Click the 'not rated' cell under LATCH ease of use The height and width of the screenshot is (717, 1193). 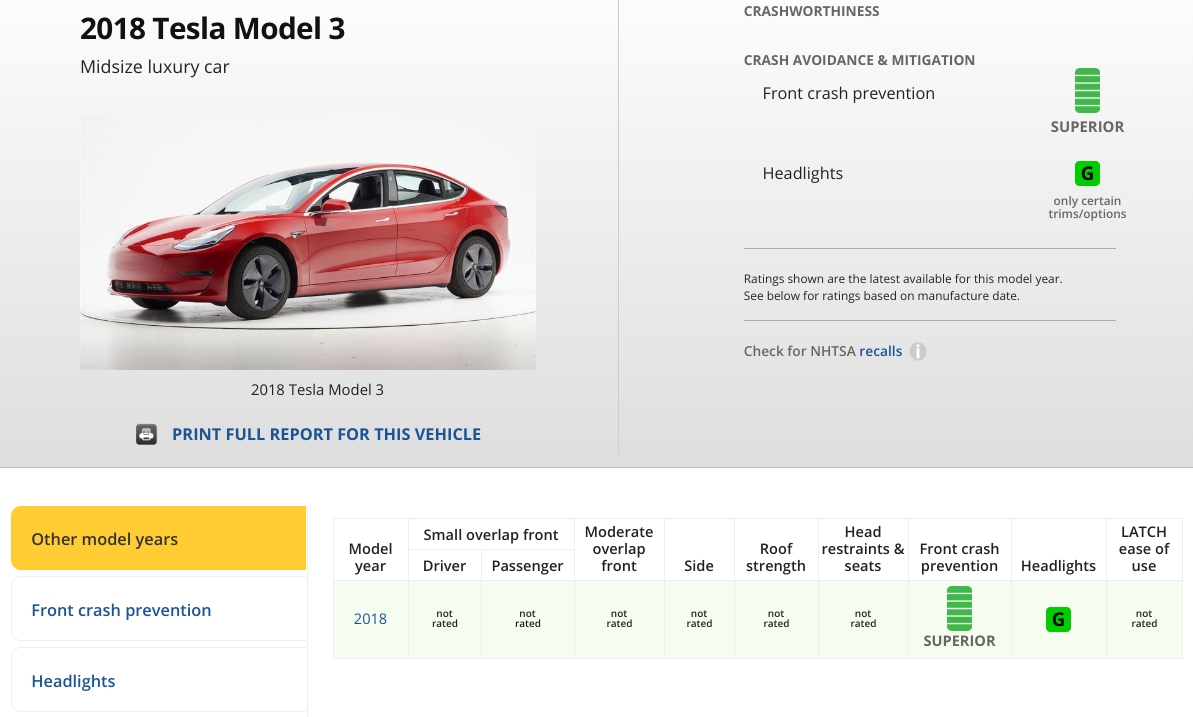(x=1144, y=619)
